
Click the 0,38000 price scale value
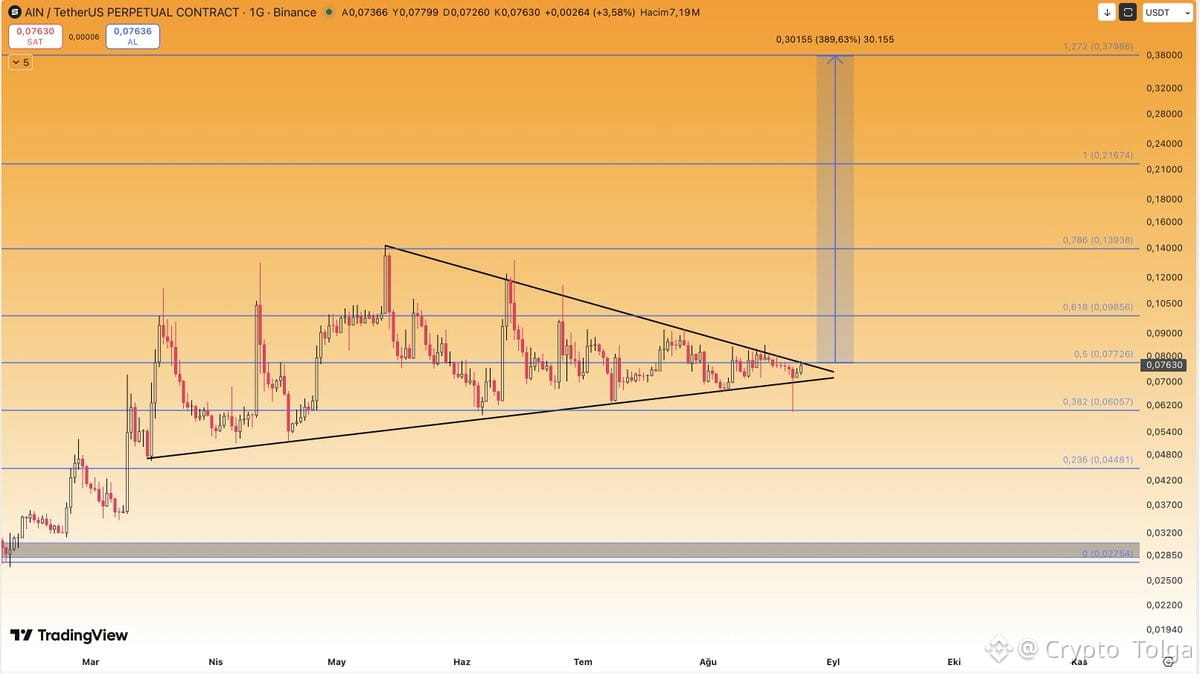(1164, 55)
